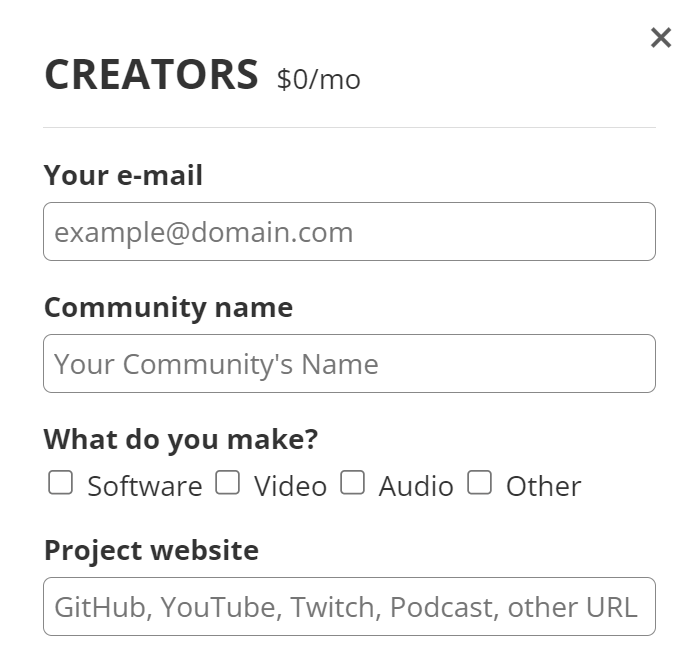699x669 pixels.
Task: Click the Your e-mail input field
Action: [x=349, y=232]
